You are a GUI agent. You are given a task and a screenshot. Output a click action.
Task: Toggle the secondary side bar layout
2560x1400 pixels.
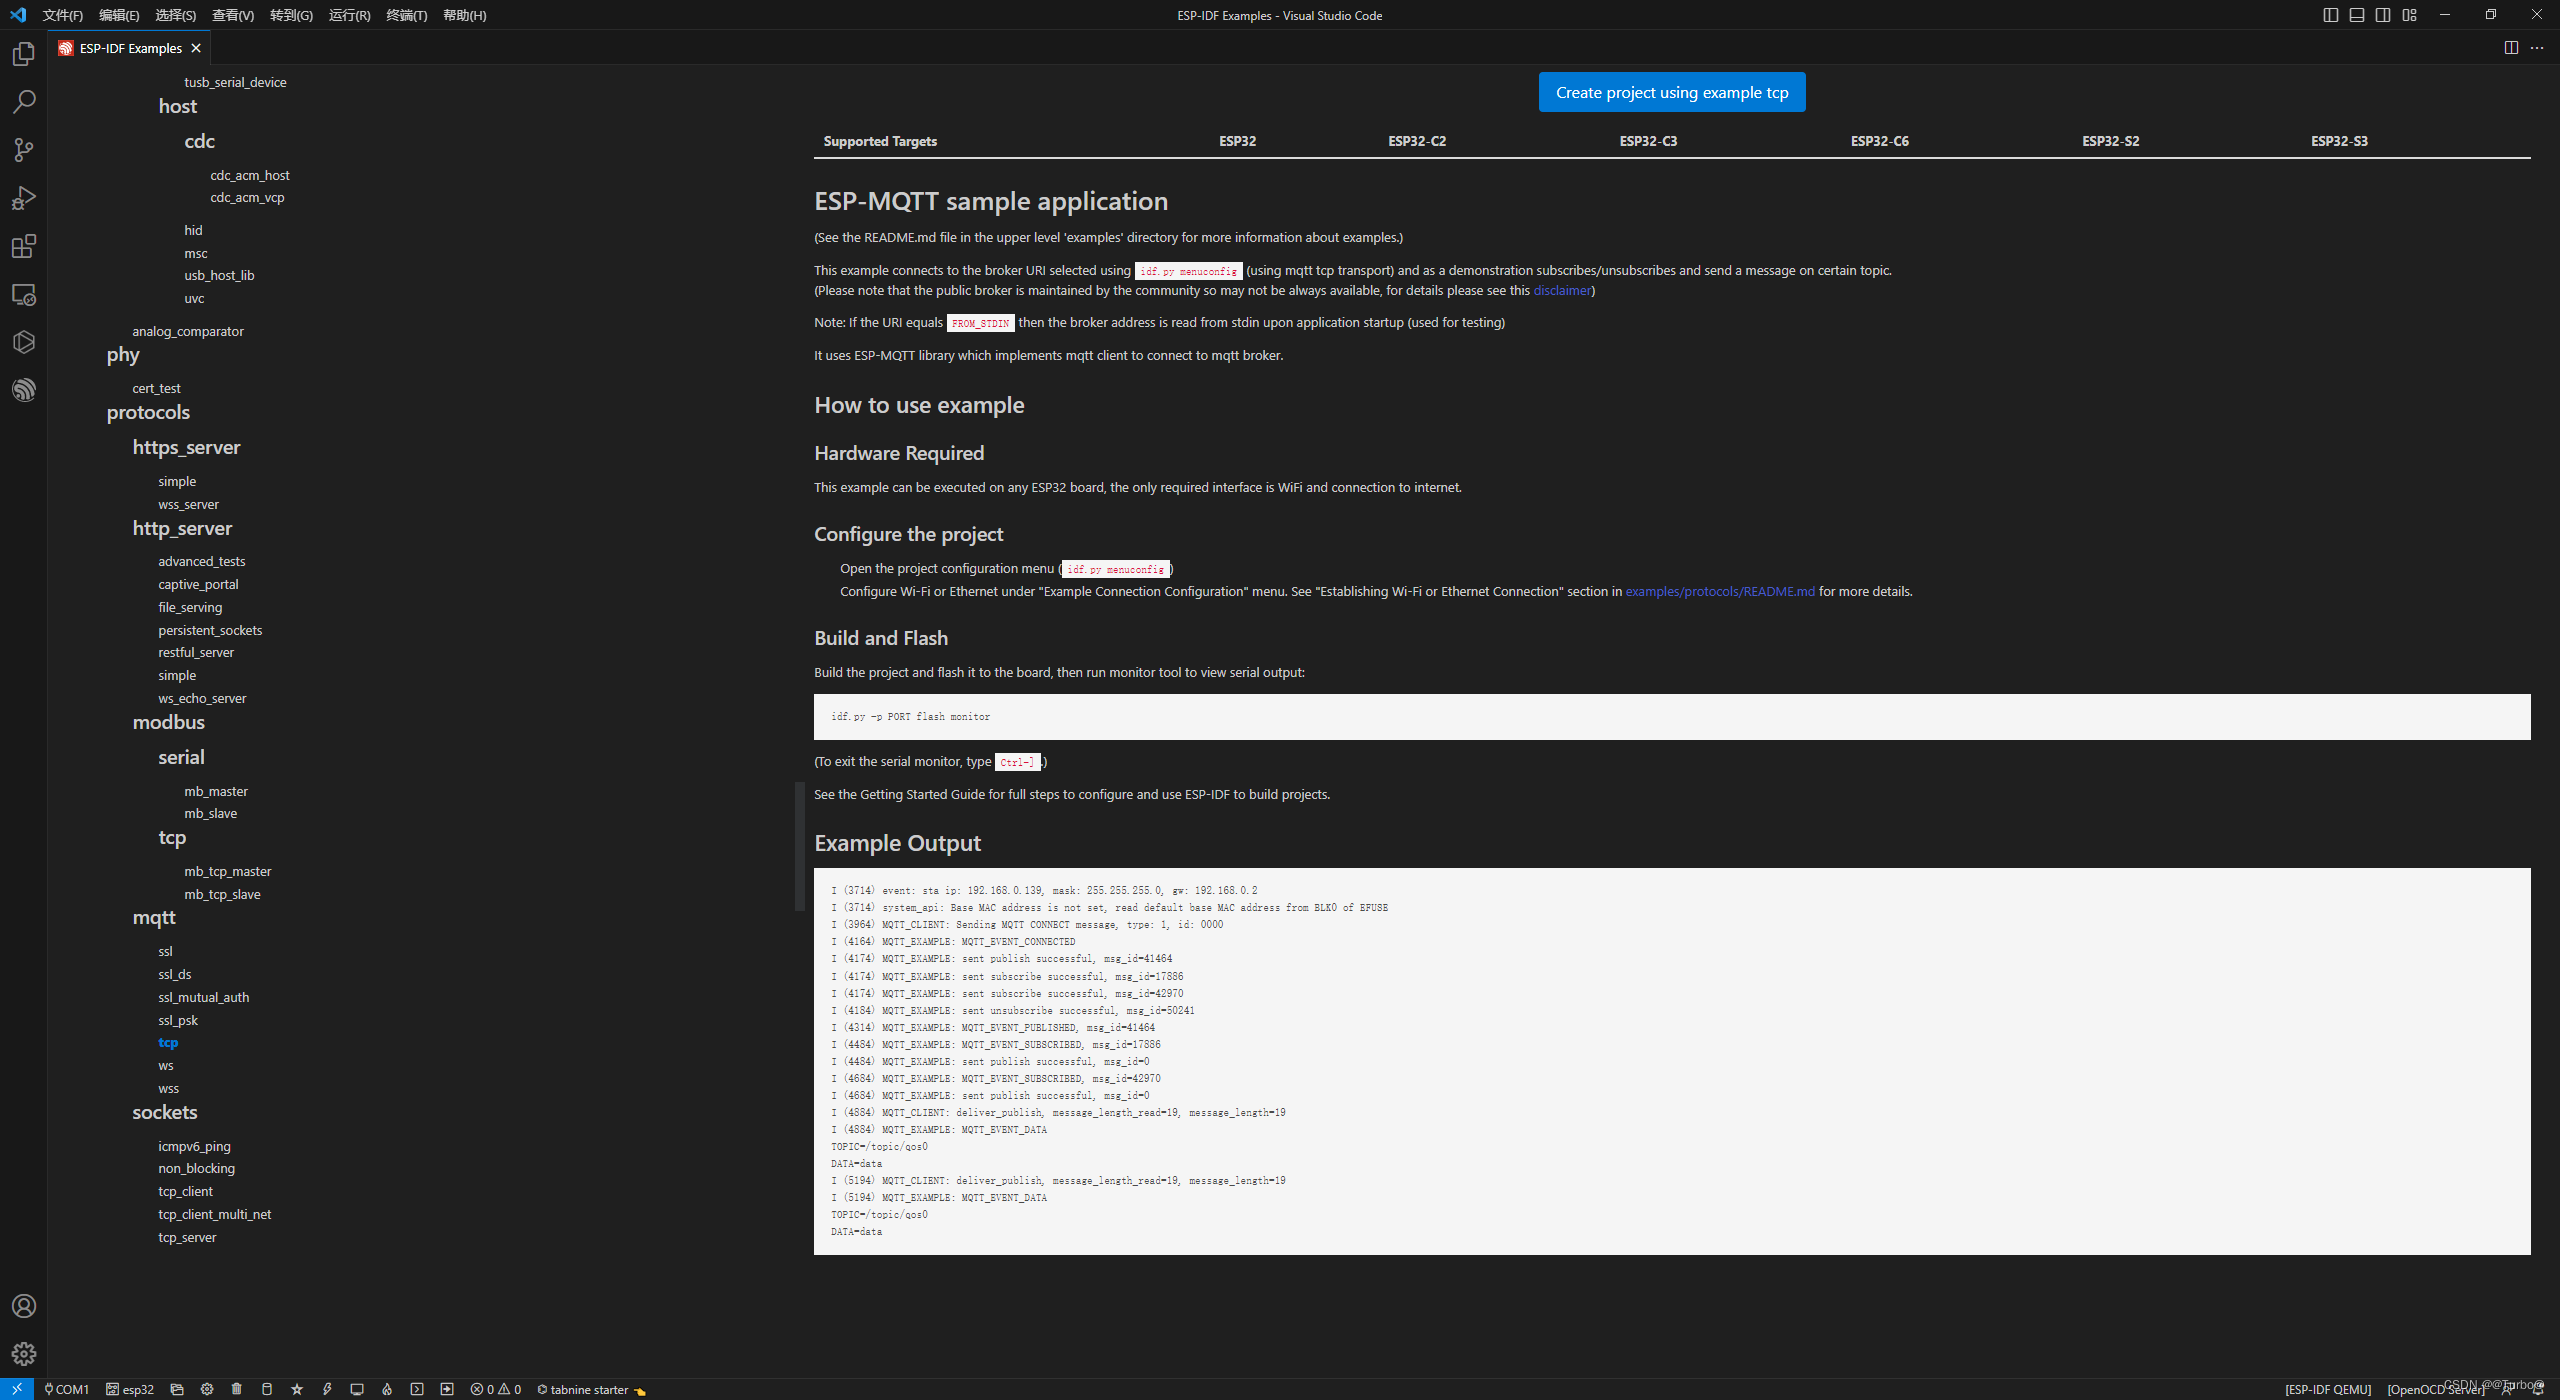tap(2383, 15)
